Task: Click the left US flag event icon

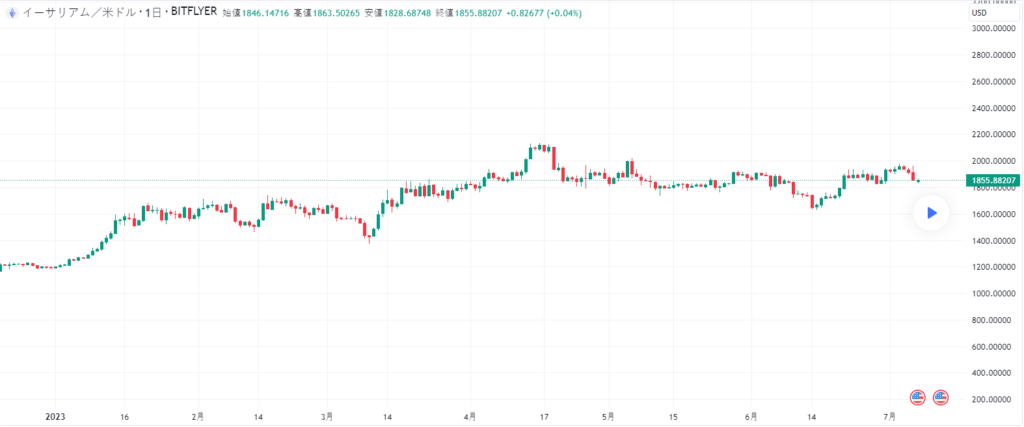Action: pyautogui.click(x=918, y=397)
